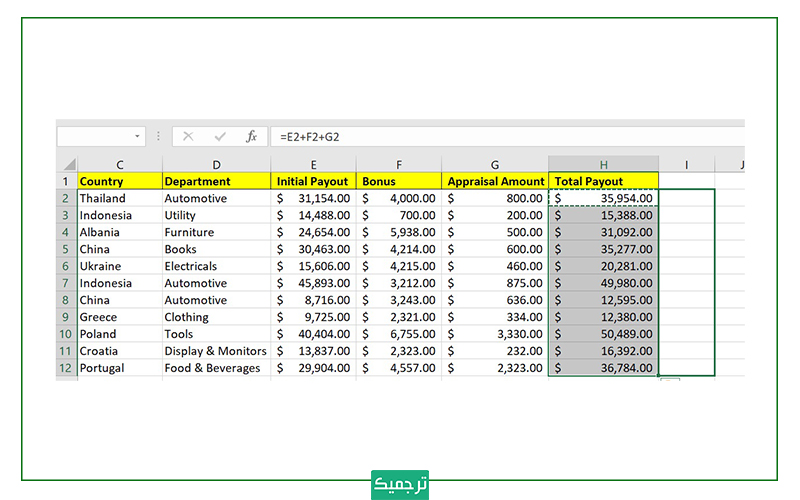
Task: Select column E header
Action: click(313, 164)
